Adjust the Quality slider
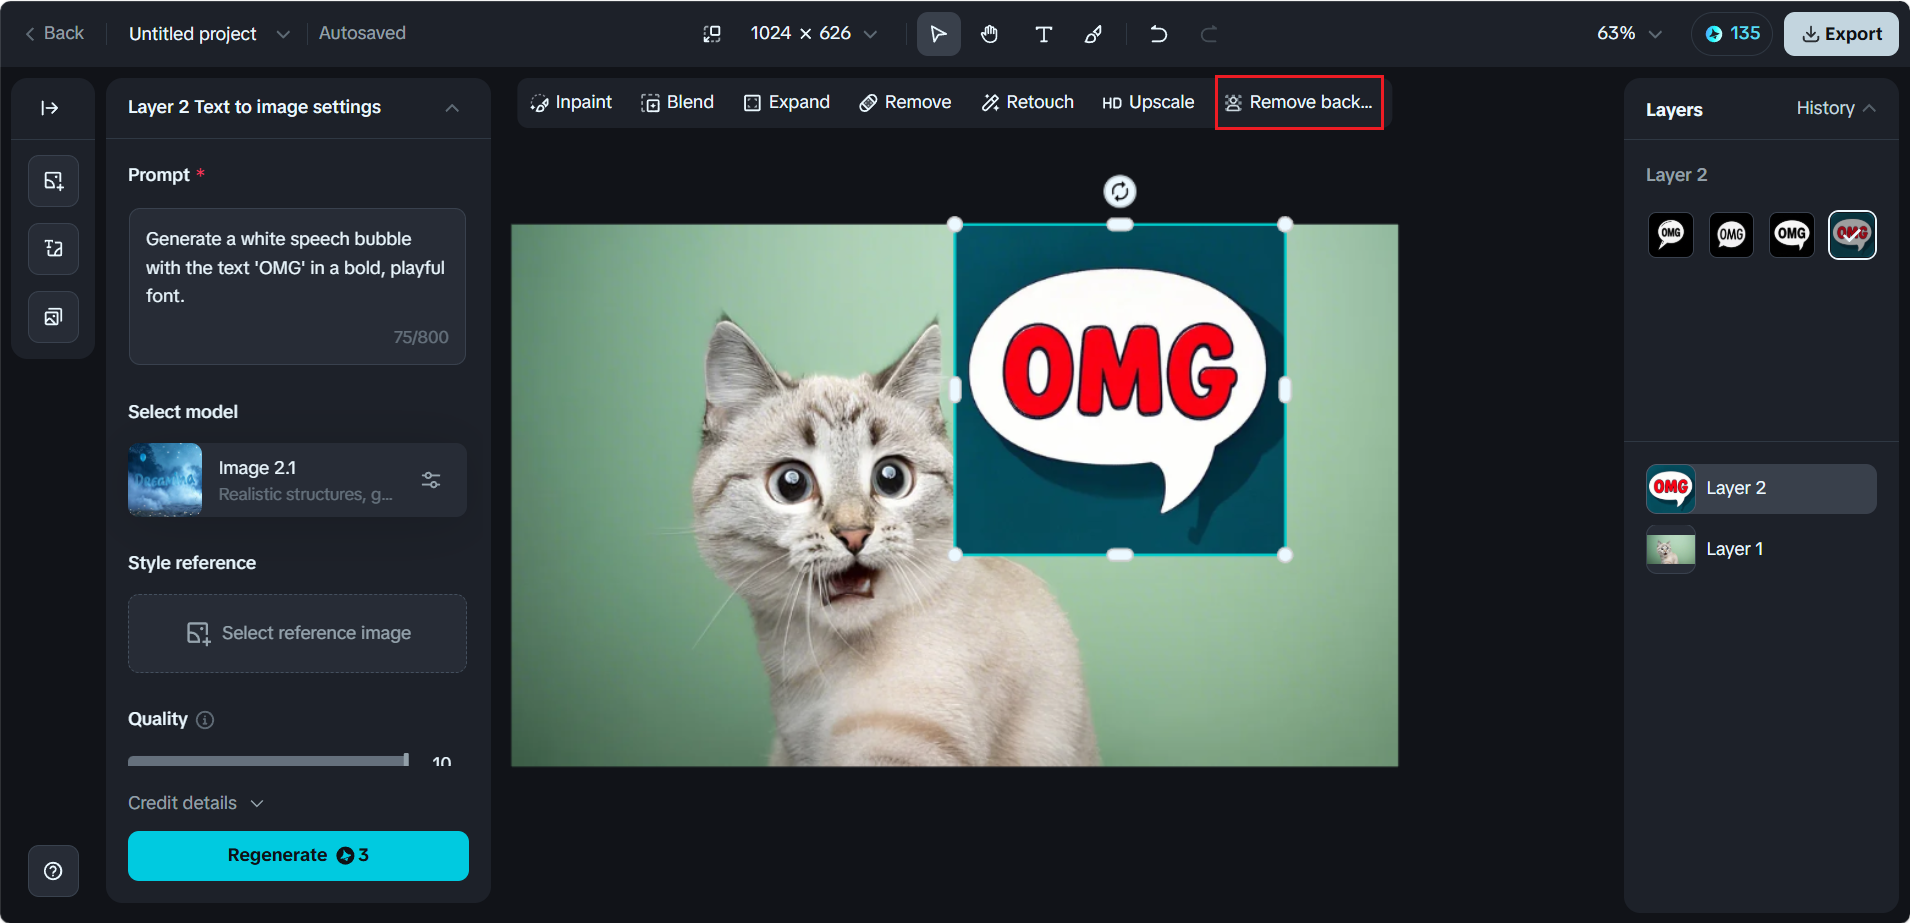 pyautogui.click(x=268, y=761)
